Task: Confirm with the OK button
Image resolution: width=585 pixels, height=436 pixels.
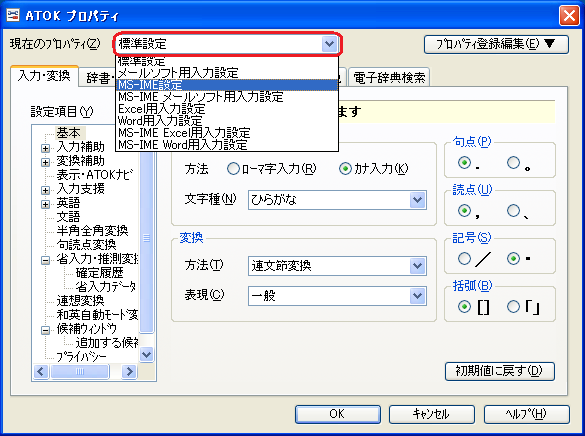Action: pos(338,414)
